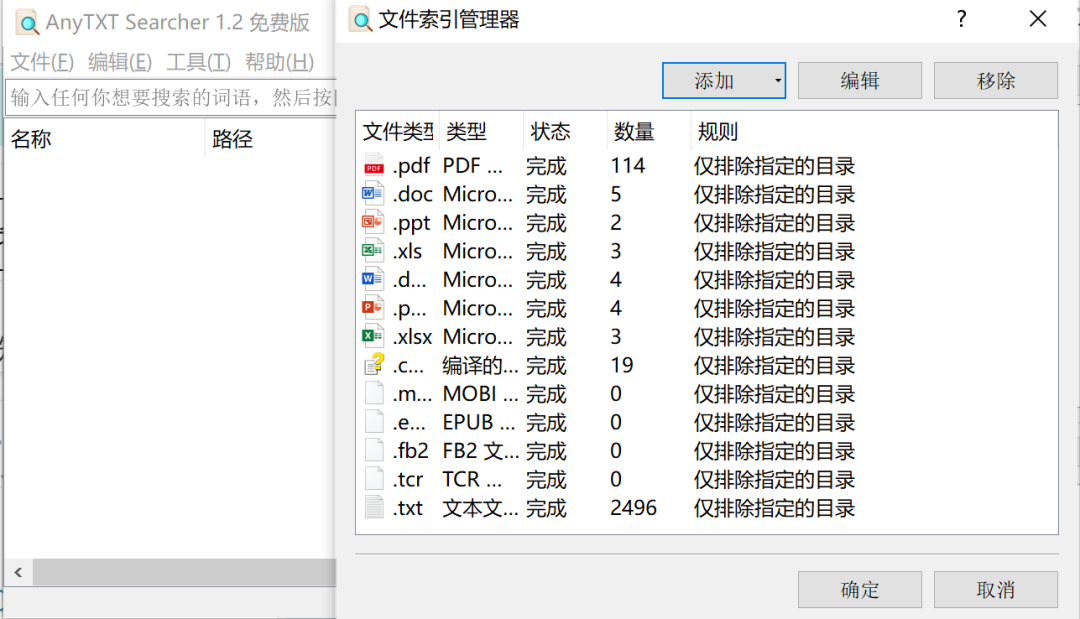The image size is (1080, 619).
Task: Click 仅排除指定的目录 rule in .pdf row
Action: (x=774, y=166)
